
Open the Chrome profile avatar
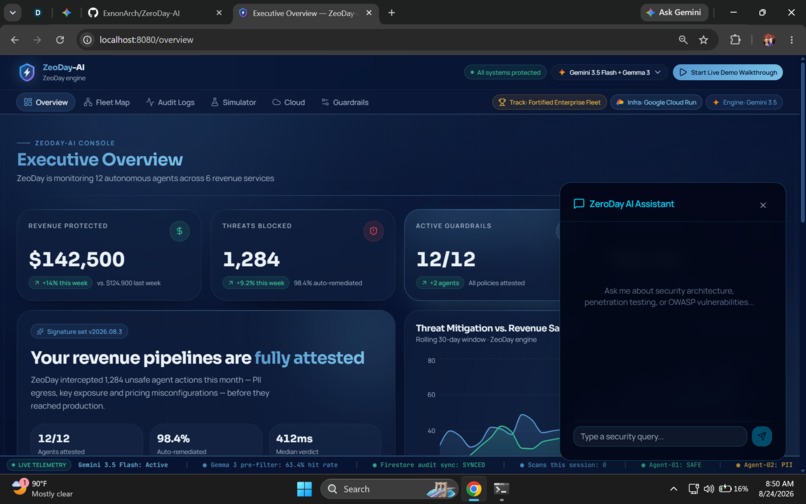769,40
